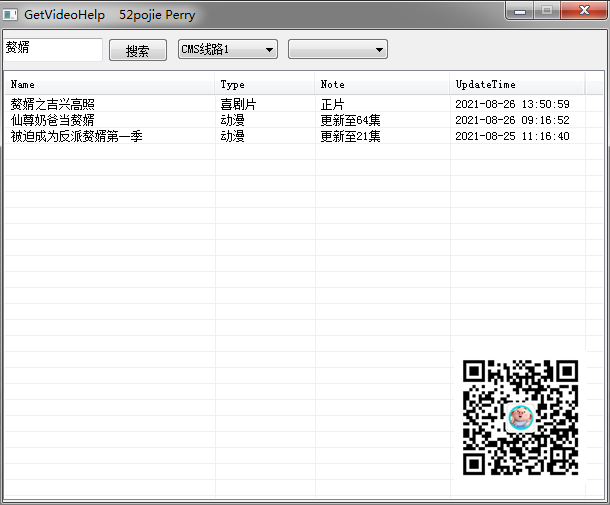Click the 搜索 search button
This screenshot has width=610, height=505.
click(x=138, y=50)
